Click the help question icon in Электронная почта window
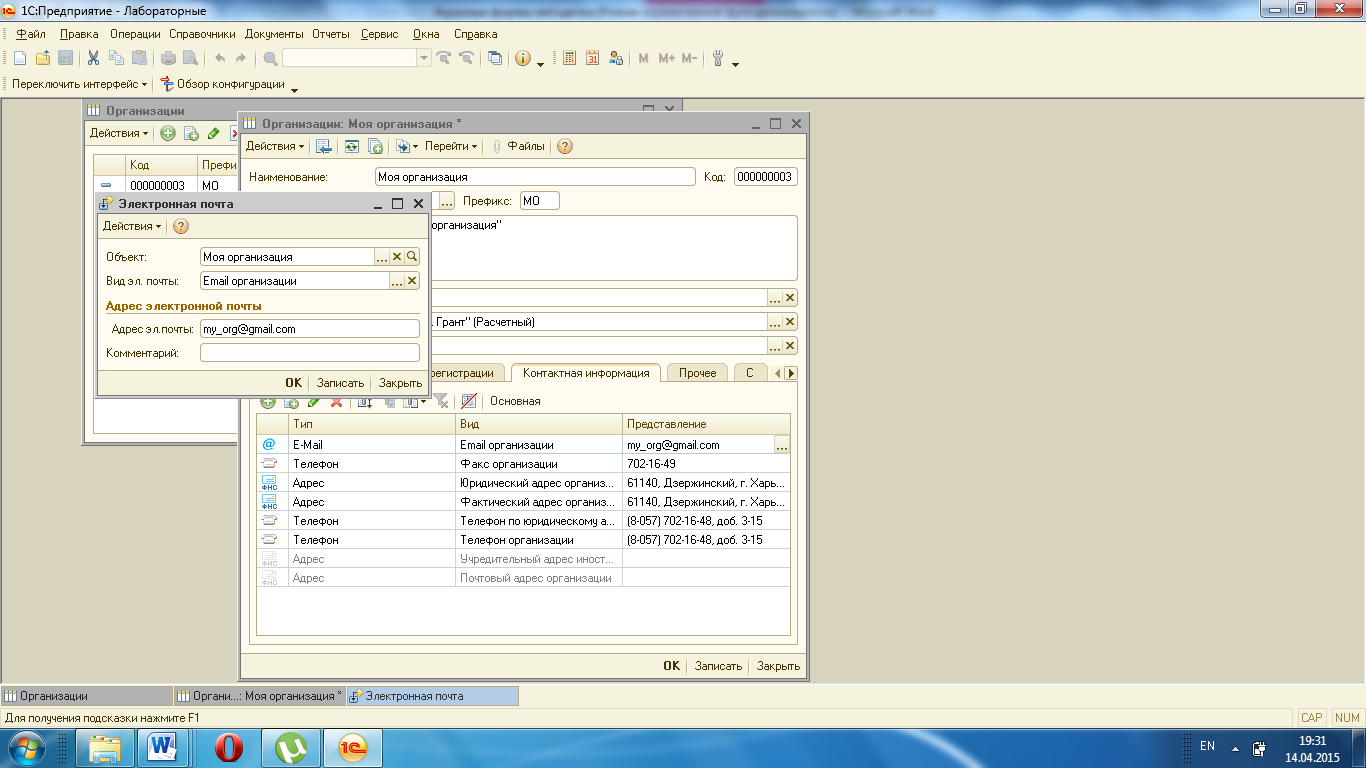1366x768 pixels. pyautogui.click(x=181, y=226)
